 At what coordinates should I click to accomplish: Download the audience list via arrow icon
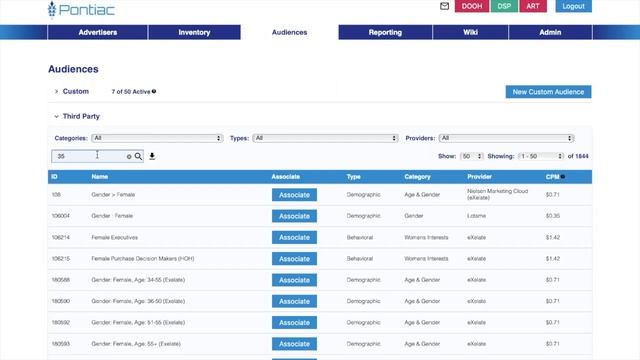pos(152,156)
